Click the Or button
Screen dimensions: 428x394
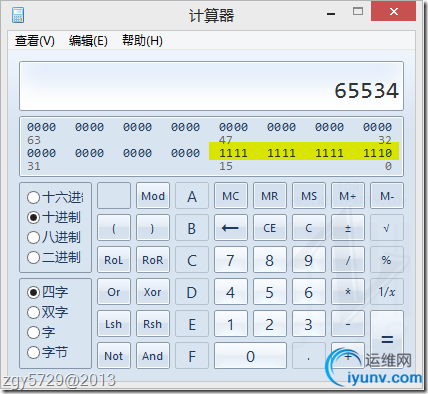click(x=114, y=292)
